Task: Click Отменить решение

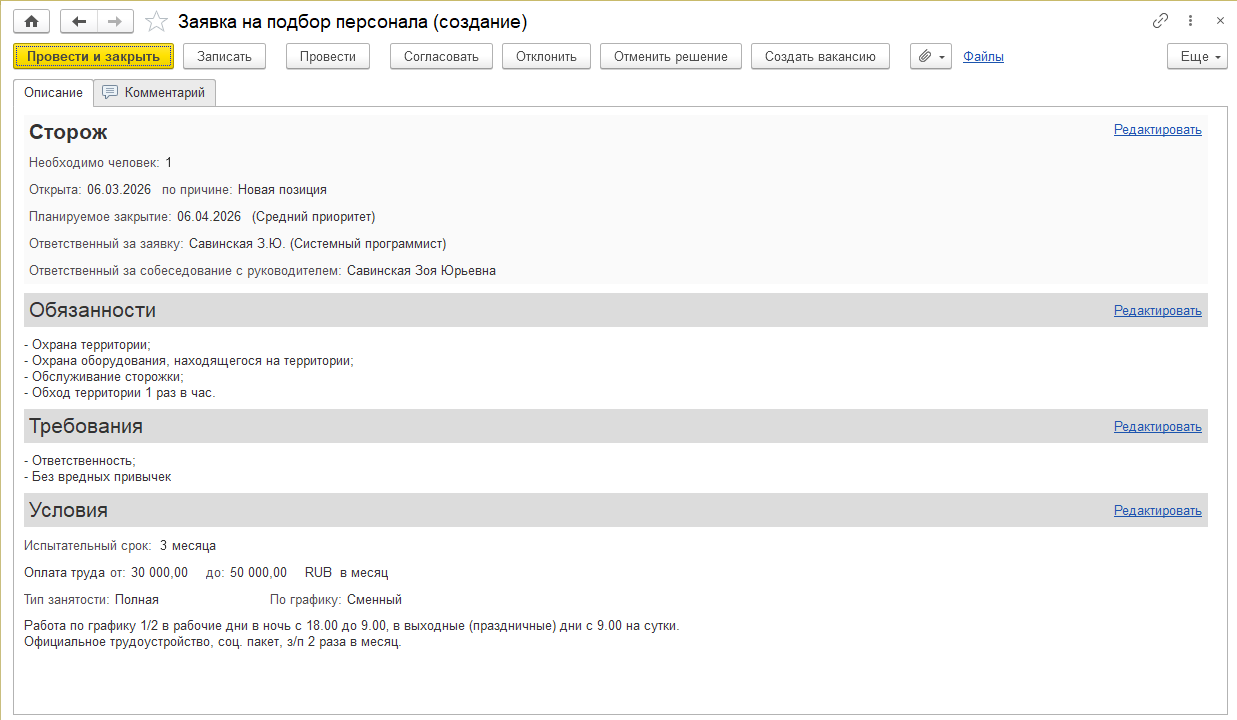Action: click(x=670, y=57)
